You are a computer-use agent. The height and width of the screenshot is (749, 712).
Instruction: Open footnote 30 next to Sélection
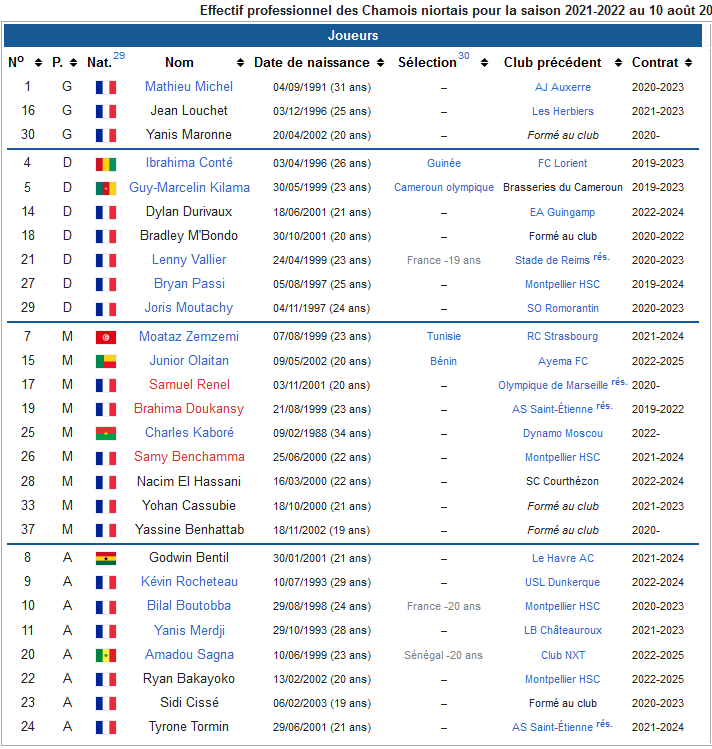pos(464,56)
